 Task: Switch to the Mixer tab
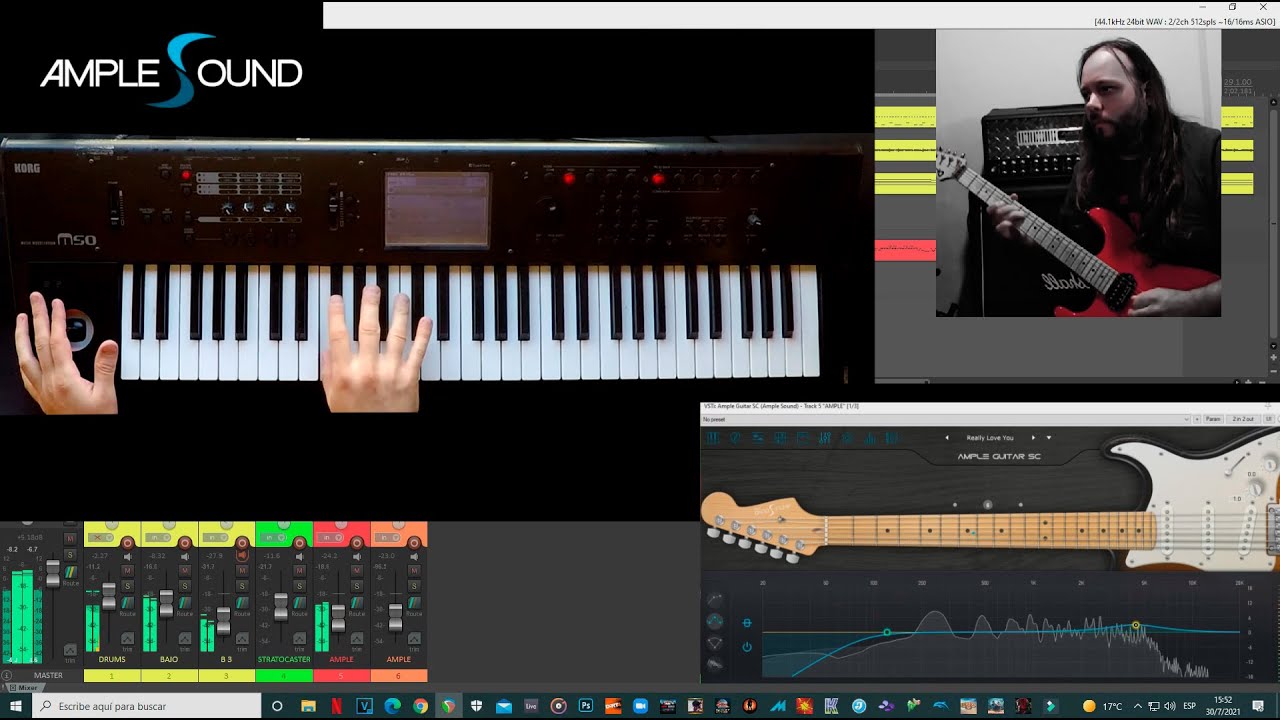(24, 687)
